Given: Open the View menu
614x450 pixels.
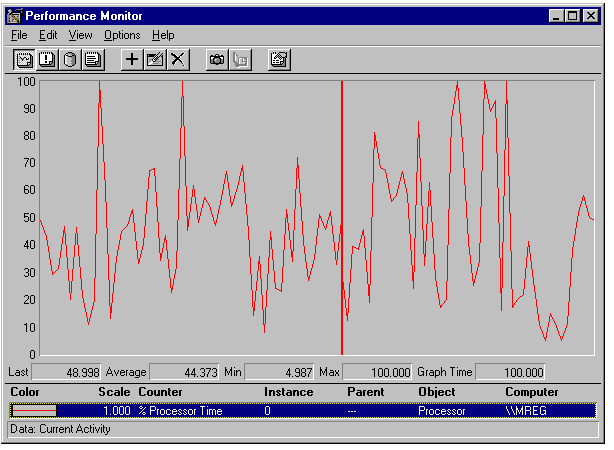Looking at the screenshot, I should [x=80, y=35].
